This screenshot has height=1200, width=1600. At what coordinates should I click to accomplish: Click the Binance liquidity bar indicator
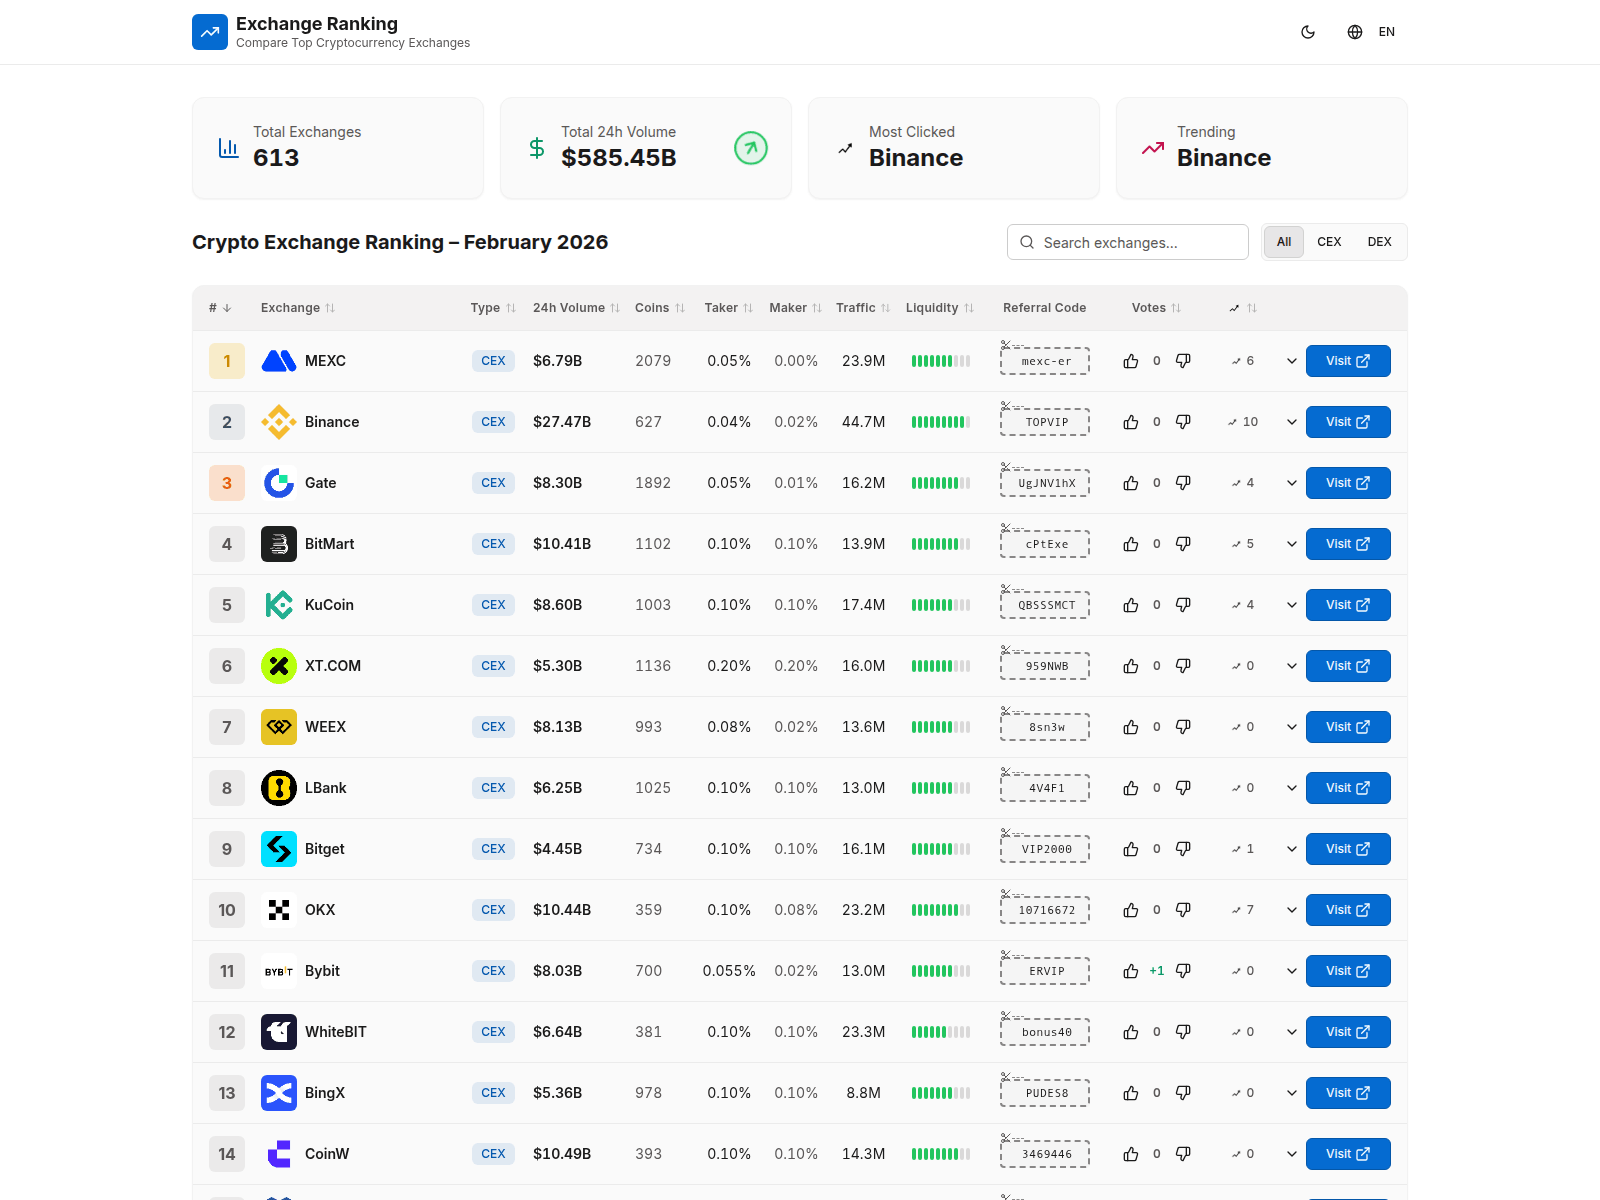click(x=941, y=422)
